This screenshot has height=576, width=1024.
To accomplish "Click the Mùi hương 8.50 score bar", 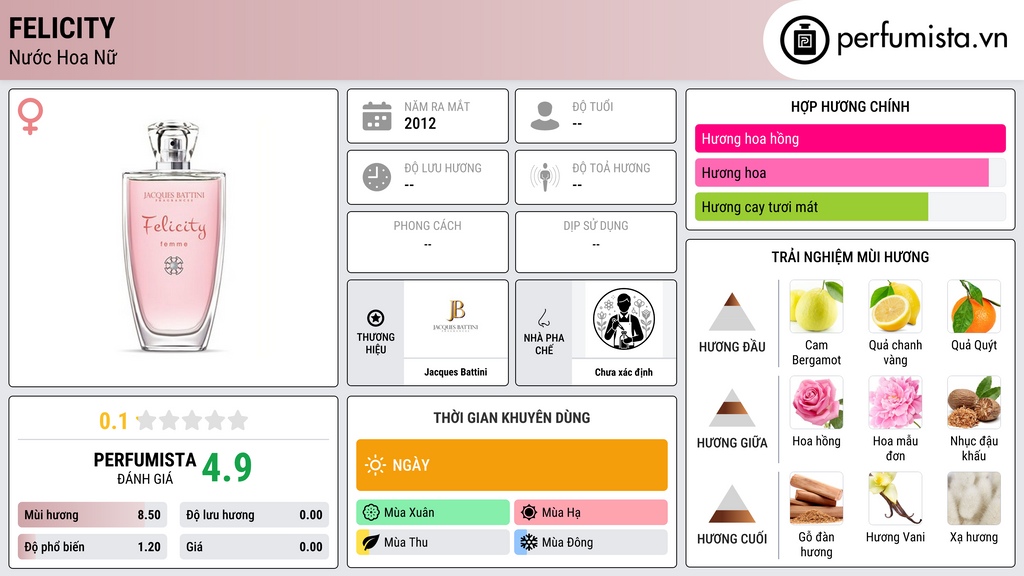I will pyautogui.click(x=93, y=515).
